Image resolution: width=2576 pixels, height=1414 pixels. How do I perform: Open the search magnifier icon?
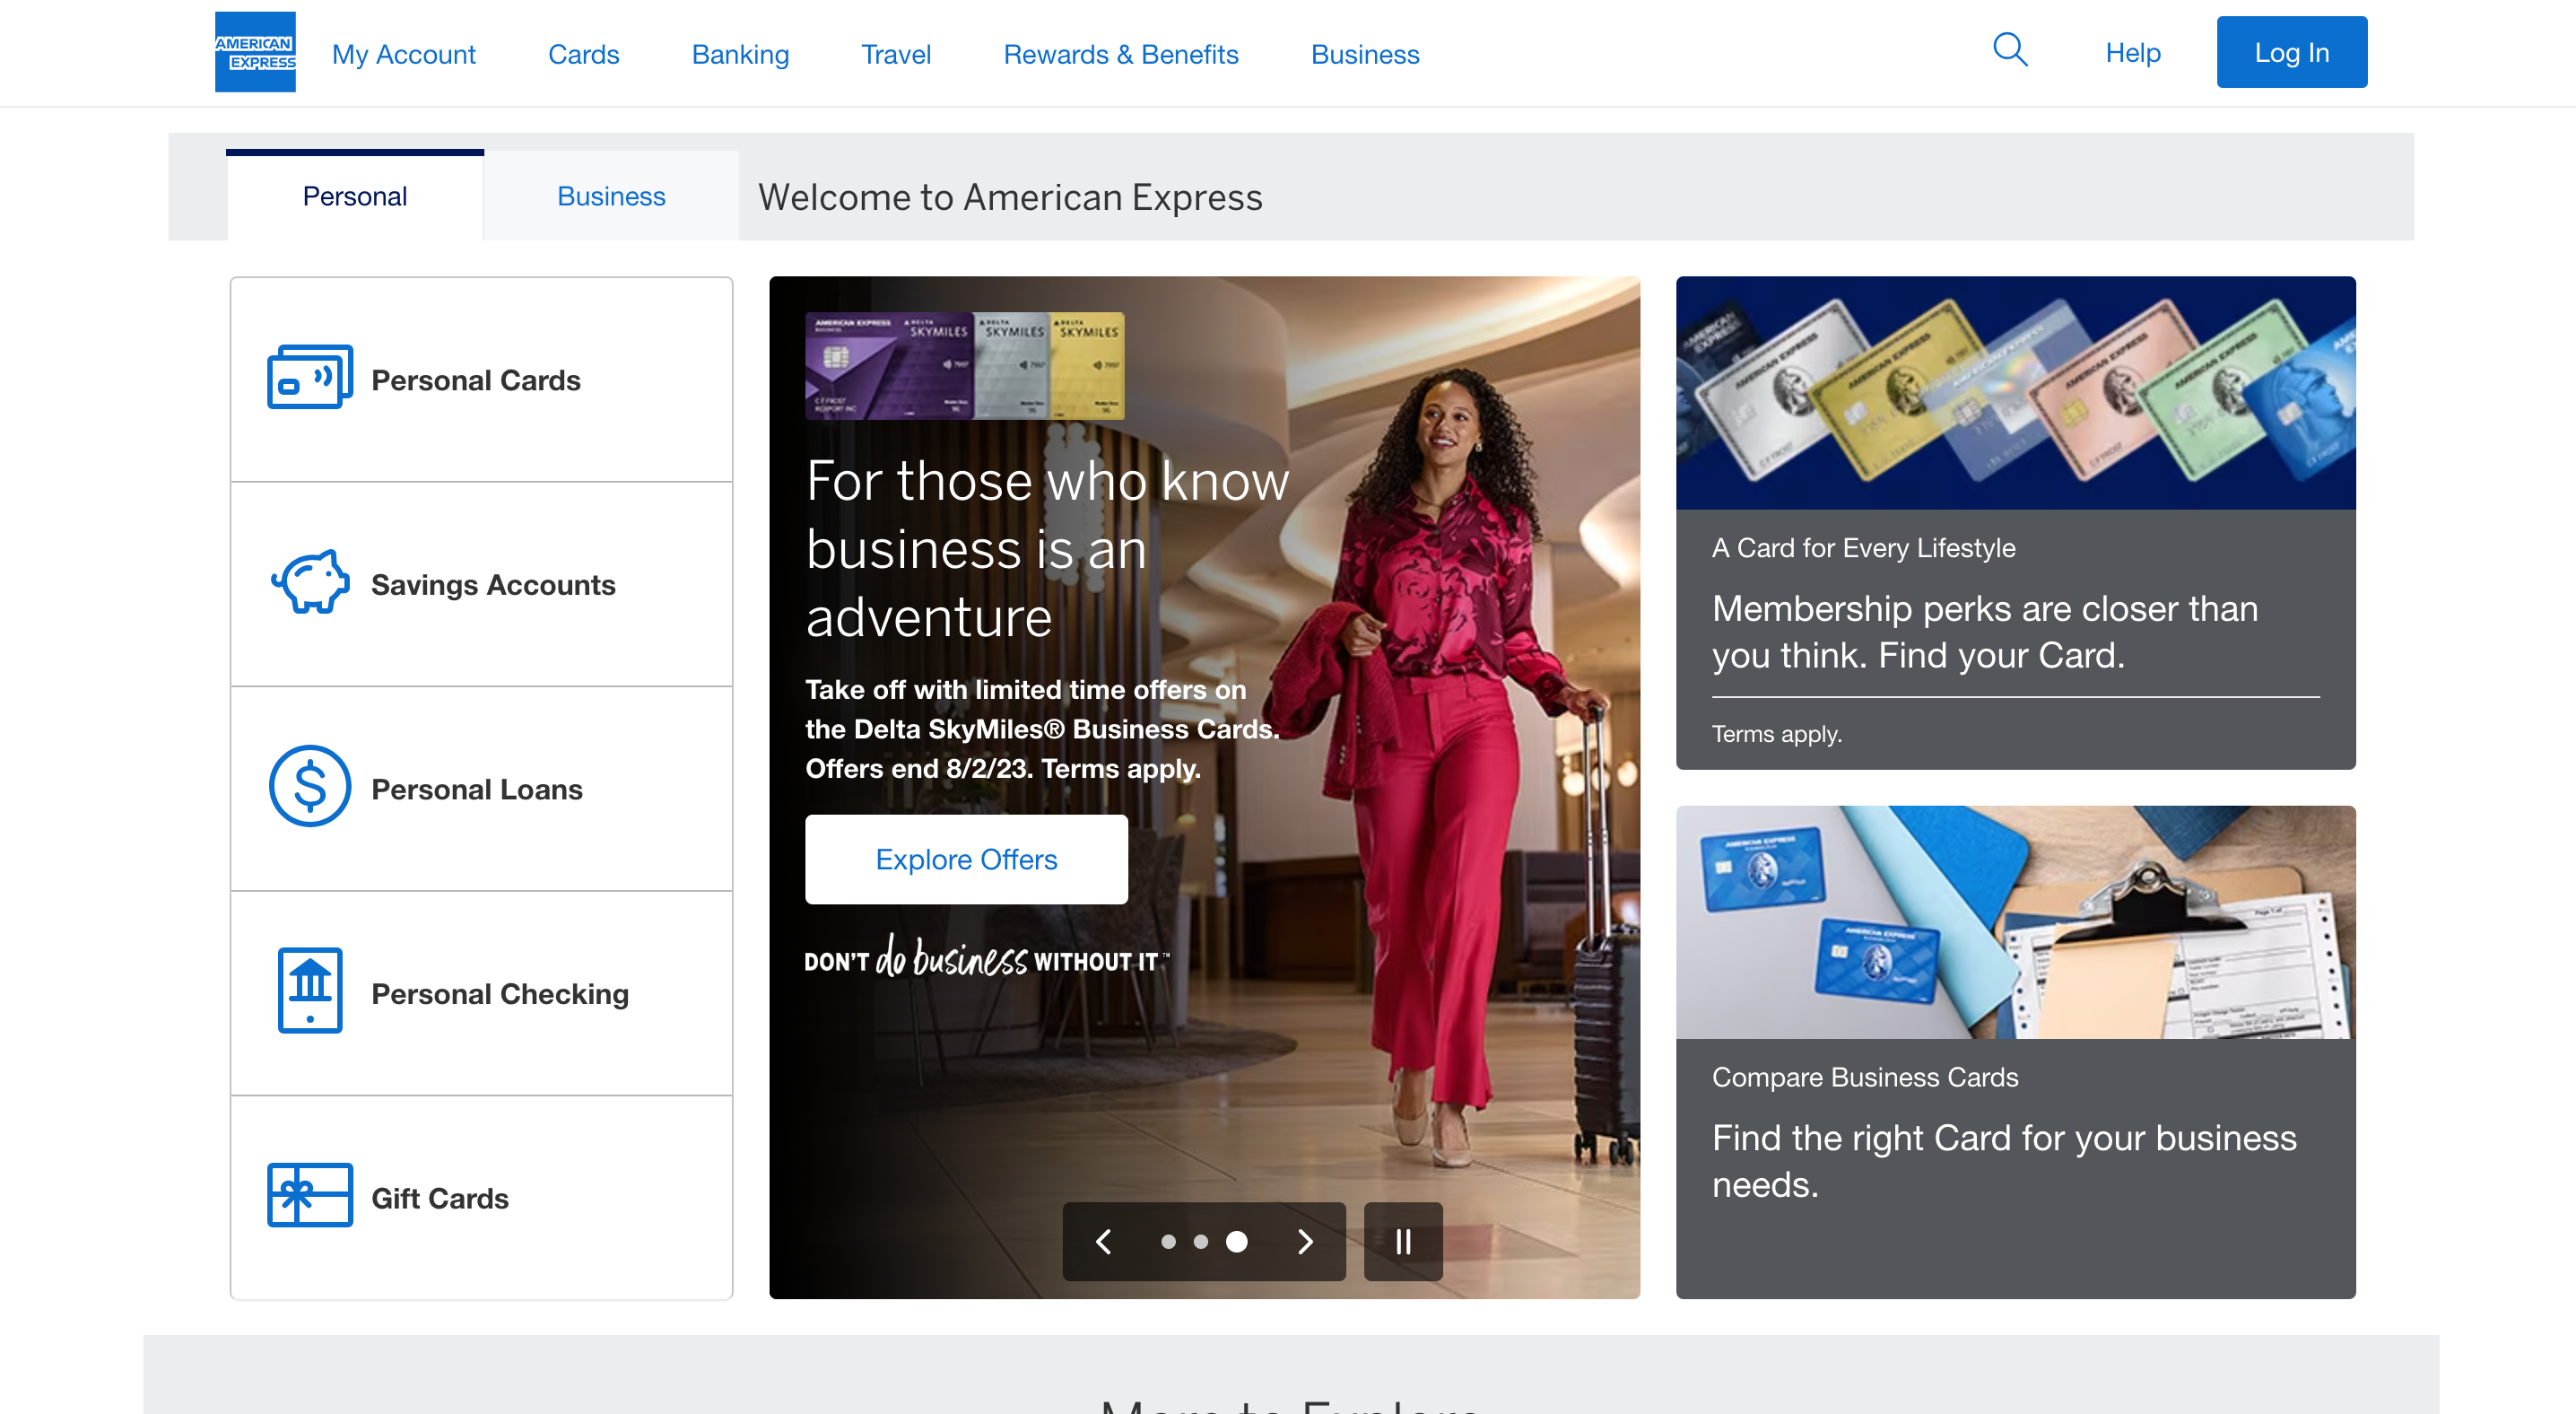click(x=2010, y=50)
